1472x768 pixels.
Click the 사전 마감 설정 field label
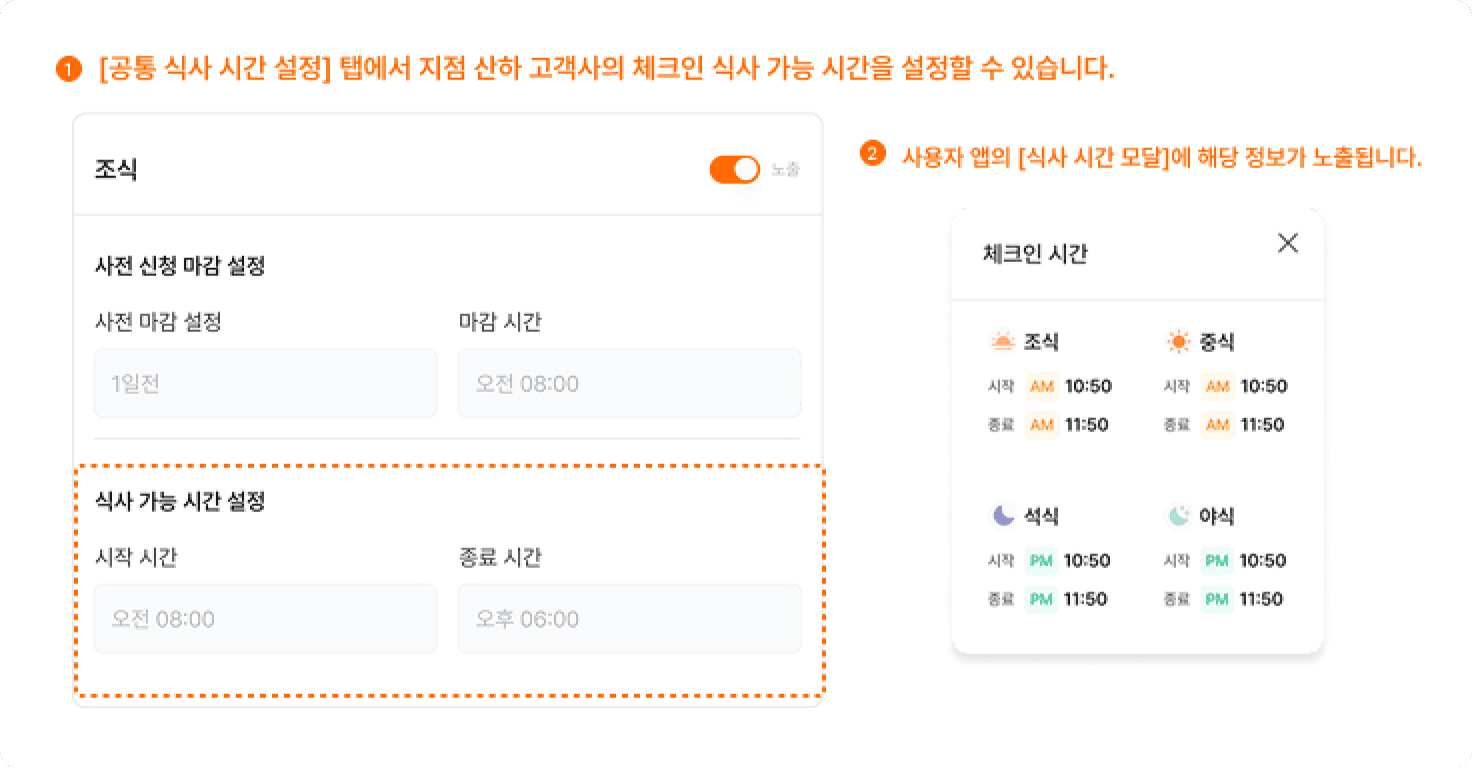[x=157, y=322]
